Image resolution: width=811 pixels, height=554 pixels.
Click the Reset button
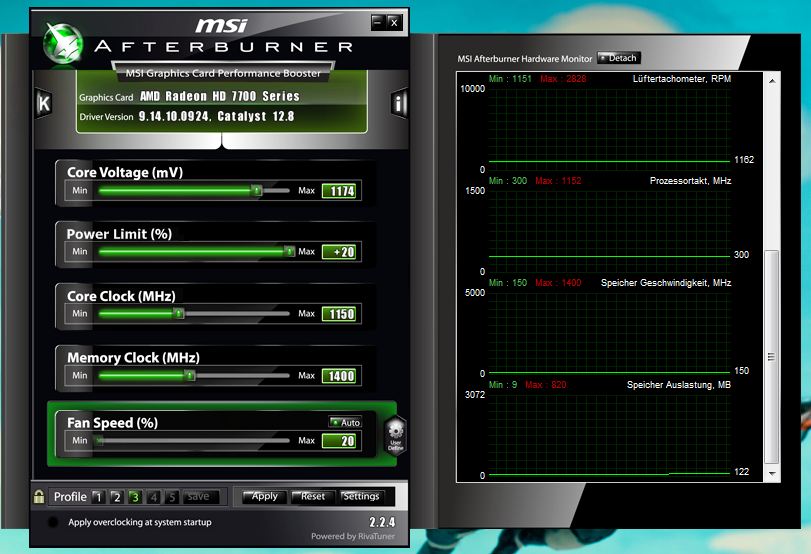(313, 497)
